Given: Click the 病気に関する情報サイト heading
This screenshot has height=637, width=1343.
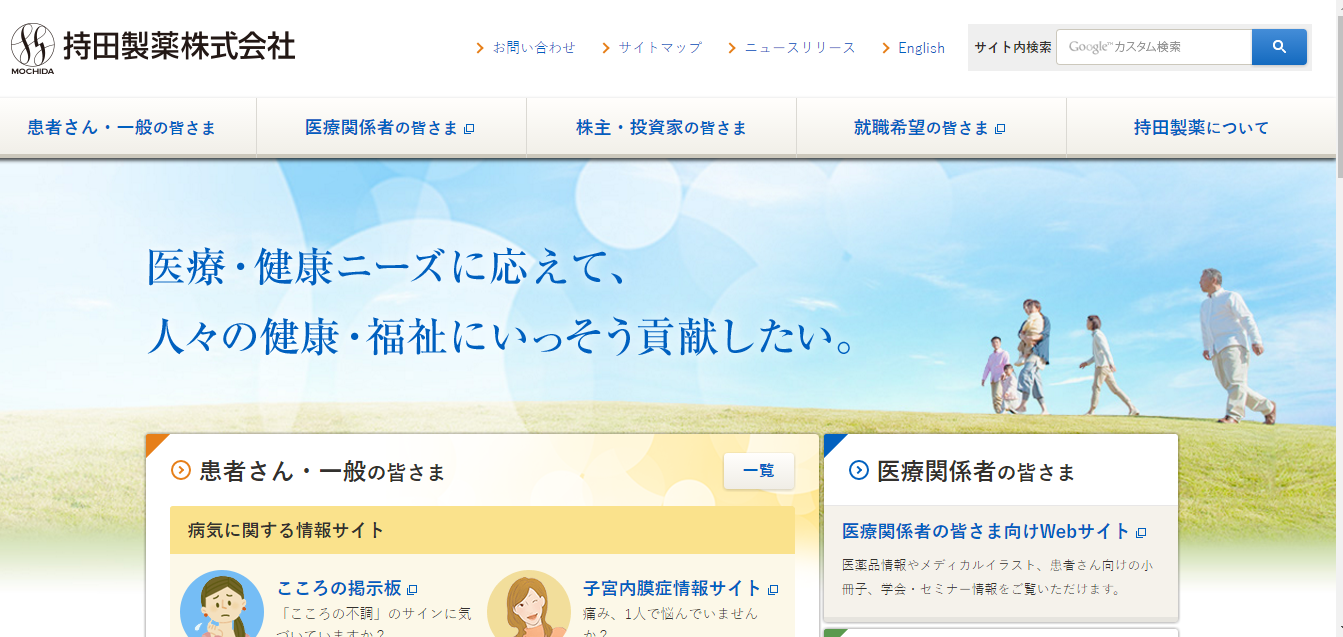Looking at the screenshot, I should coord(286,530).
